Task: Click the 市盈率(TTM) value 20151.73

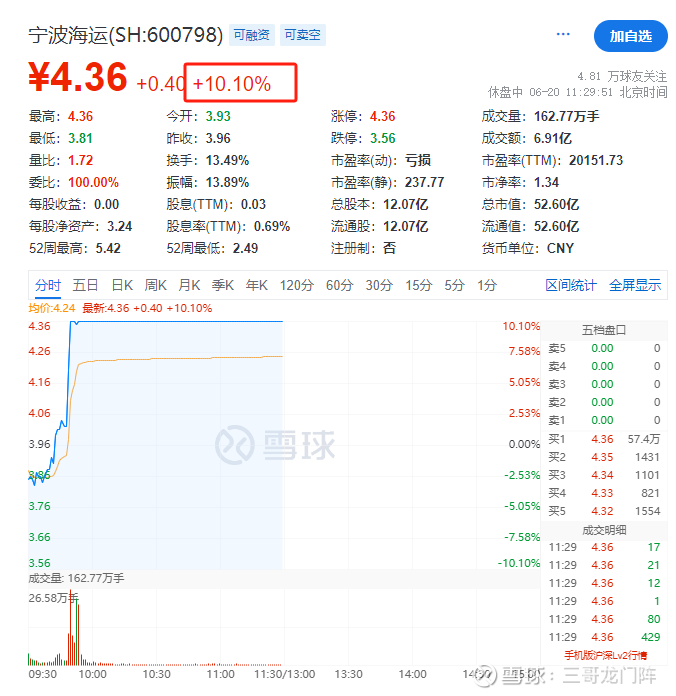Action: coord(596,160)
